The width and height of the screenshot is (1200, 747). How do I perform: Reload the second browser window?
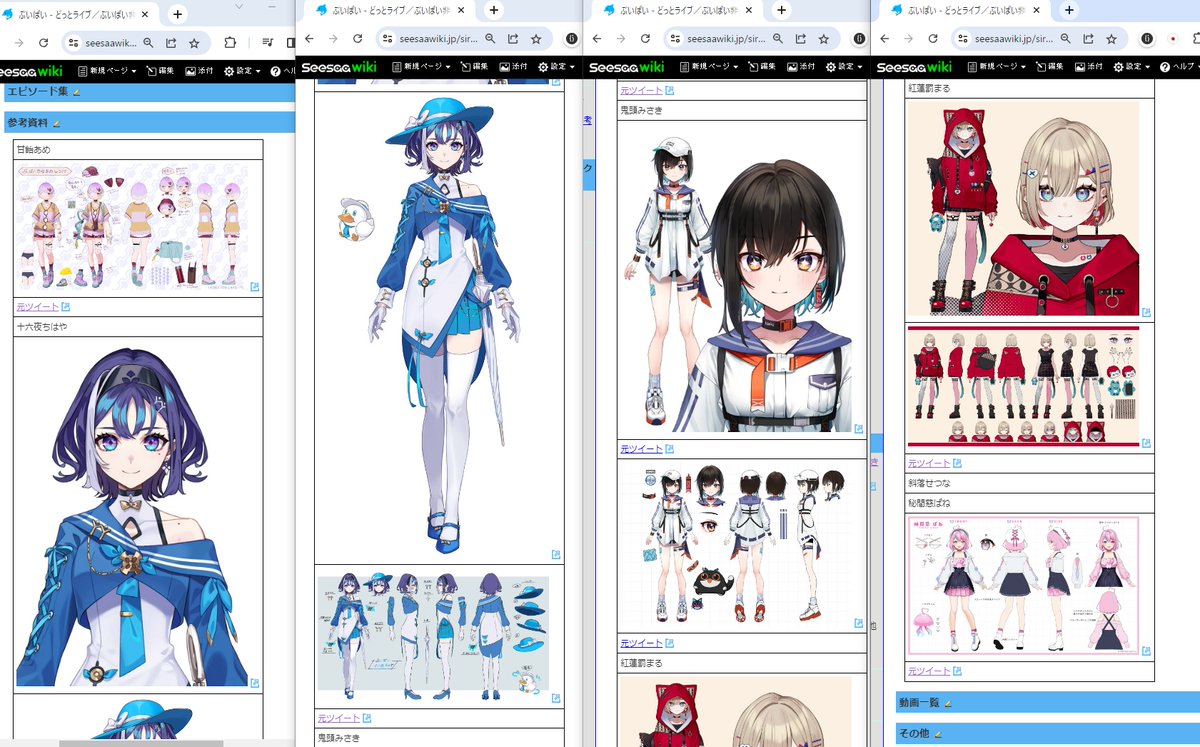click(358, 39)
